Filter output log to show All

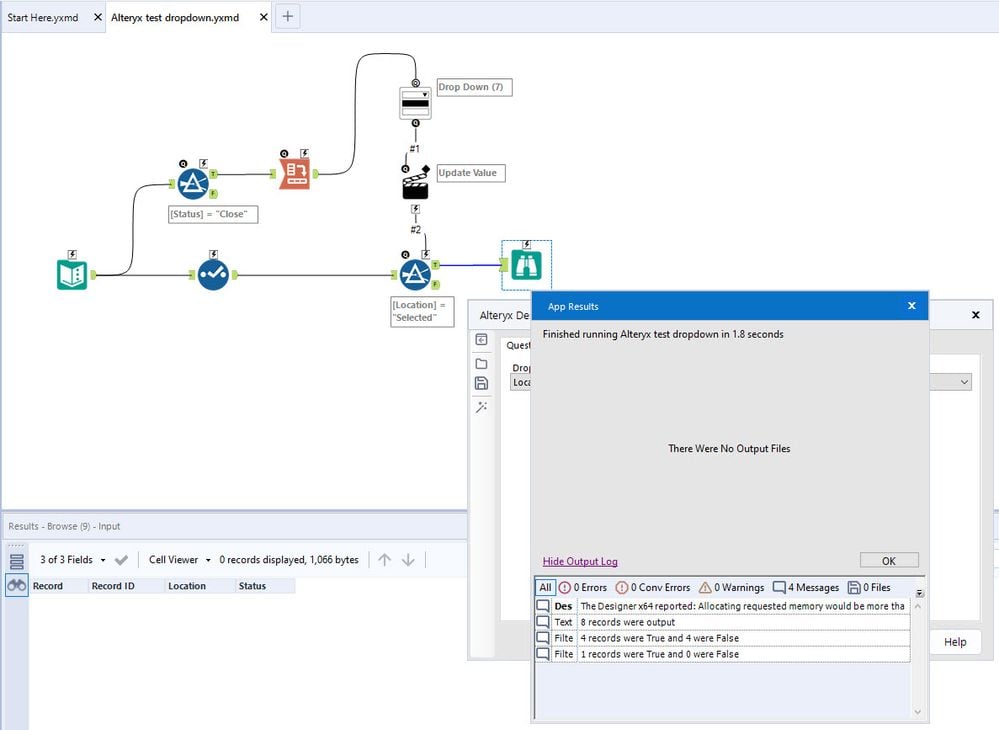(x=545, y=587)
